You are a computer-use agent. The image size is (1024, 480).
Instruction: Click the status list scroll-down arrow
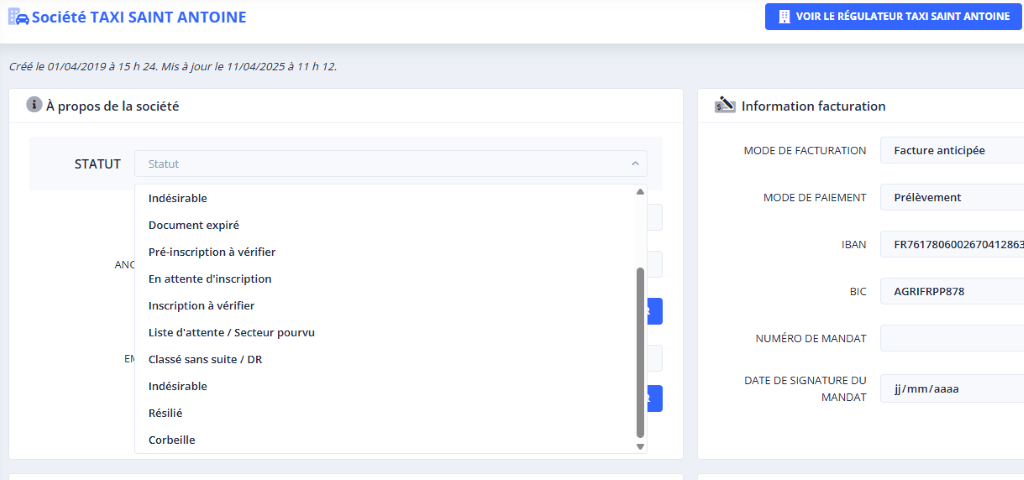click(640, 447)
